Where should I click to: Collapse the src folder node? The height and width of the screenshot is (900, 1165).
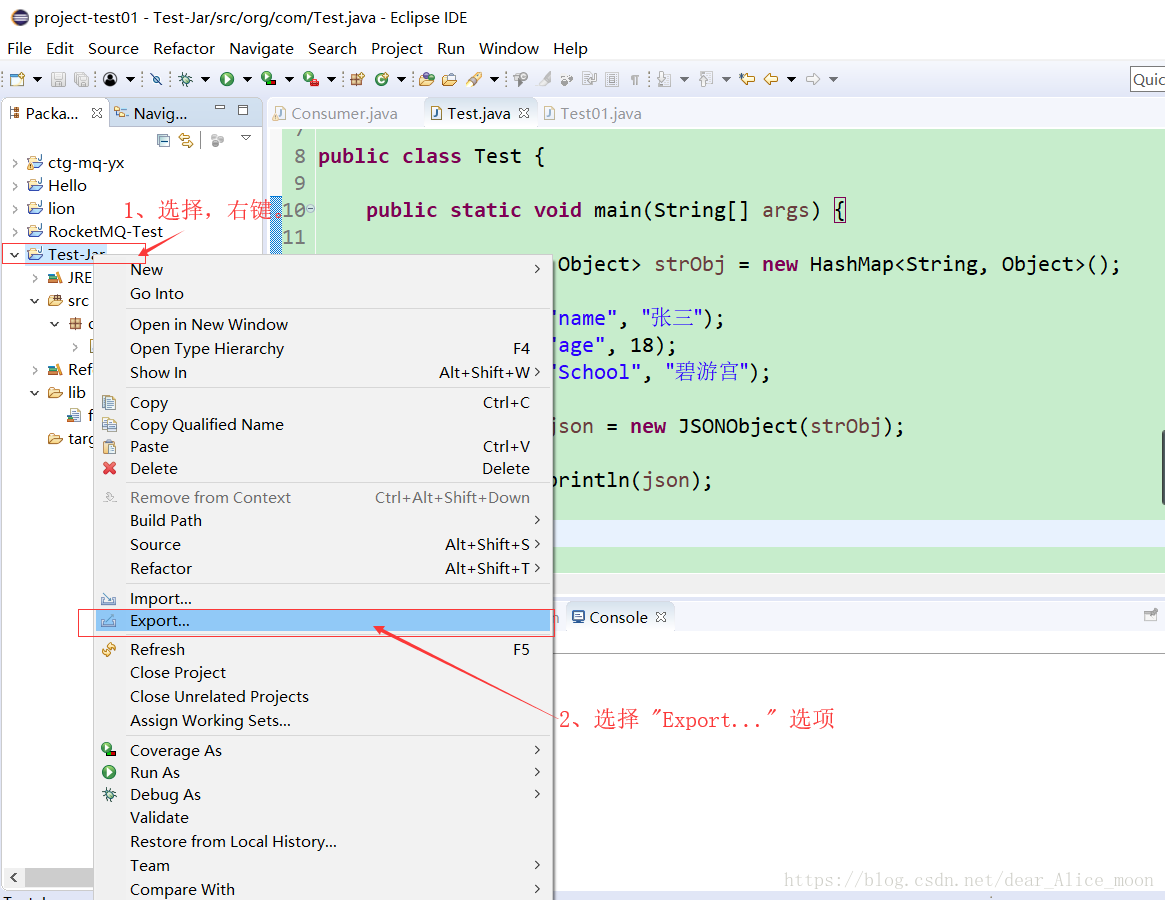[34, 301]
